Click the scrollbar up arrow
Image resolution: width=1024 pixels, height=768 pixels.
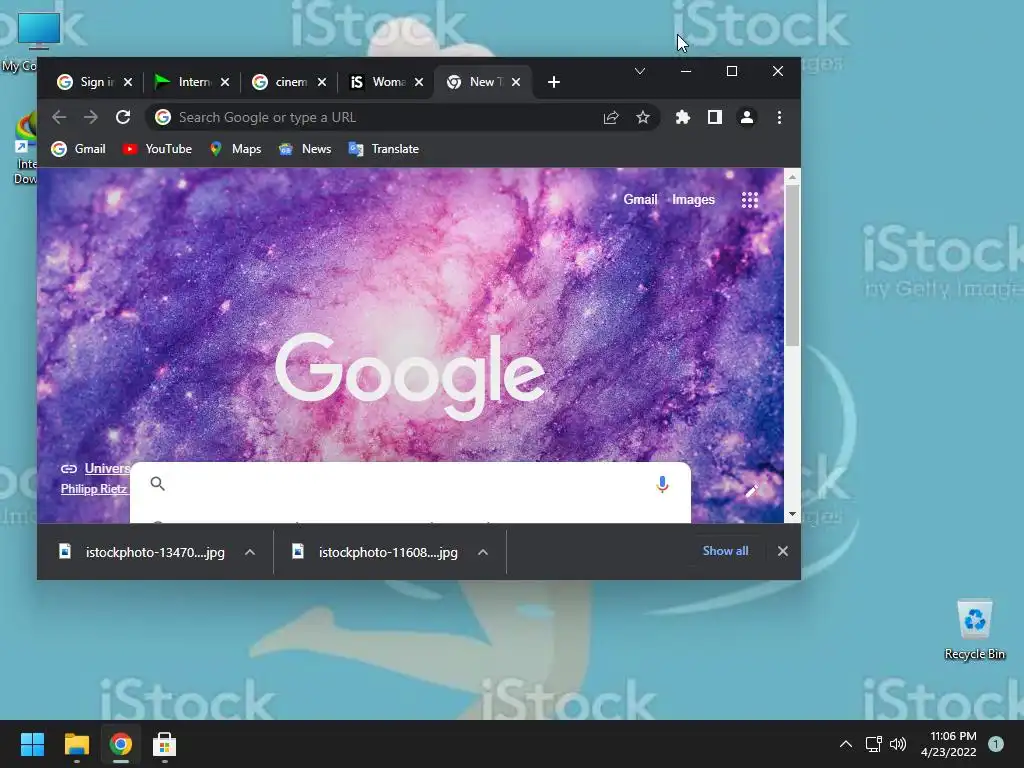pyautogui.click(x=792, y=176)
